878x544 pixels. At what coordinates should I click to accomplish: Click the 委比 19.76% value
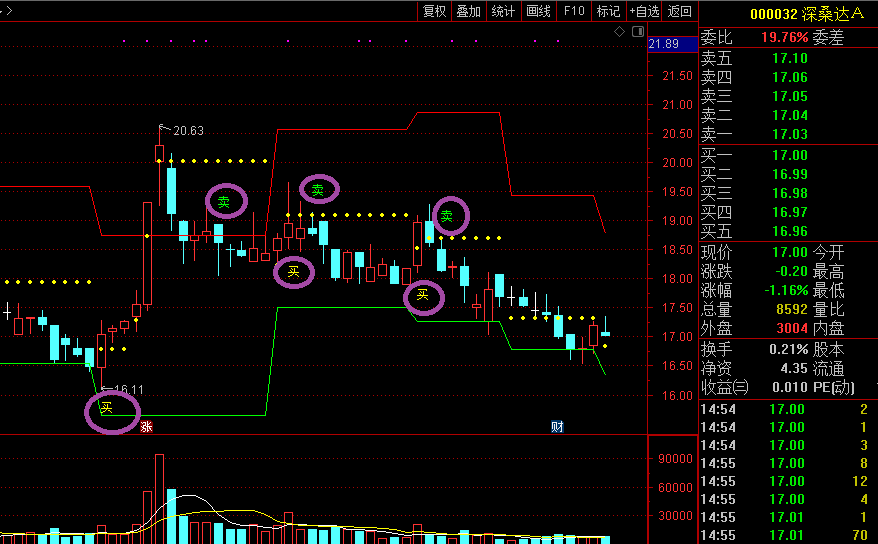coord(784,37)
